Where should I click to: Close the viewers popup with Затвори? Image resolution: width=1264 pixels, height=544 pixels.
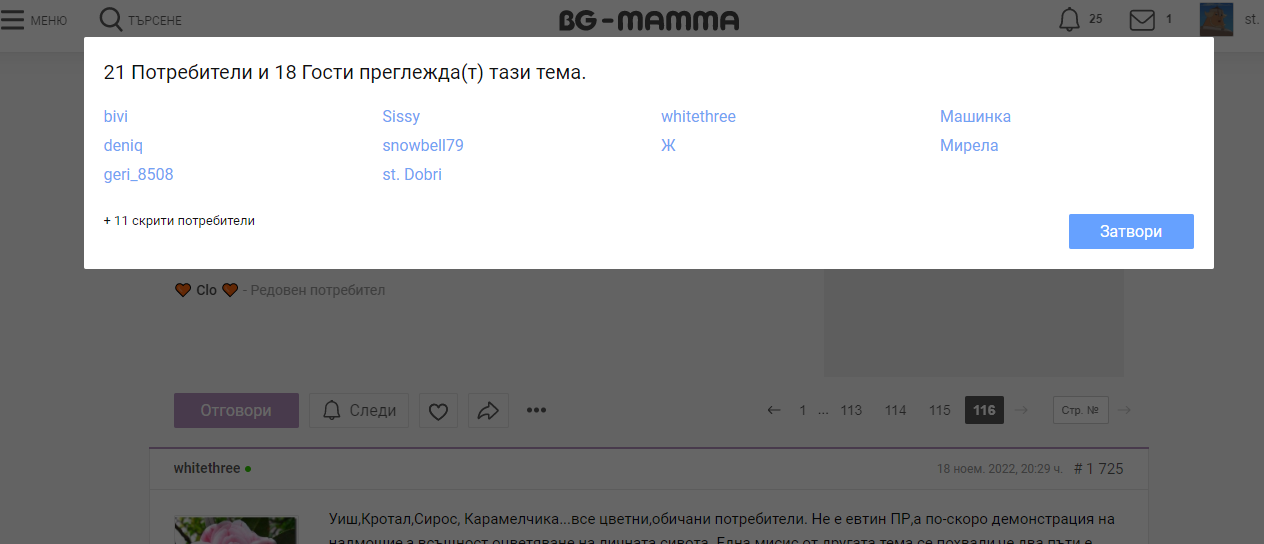1130,231
